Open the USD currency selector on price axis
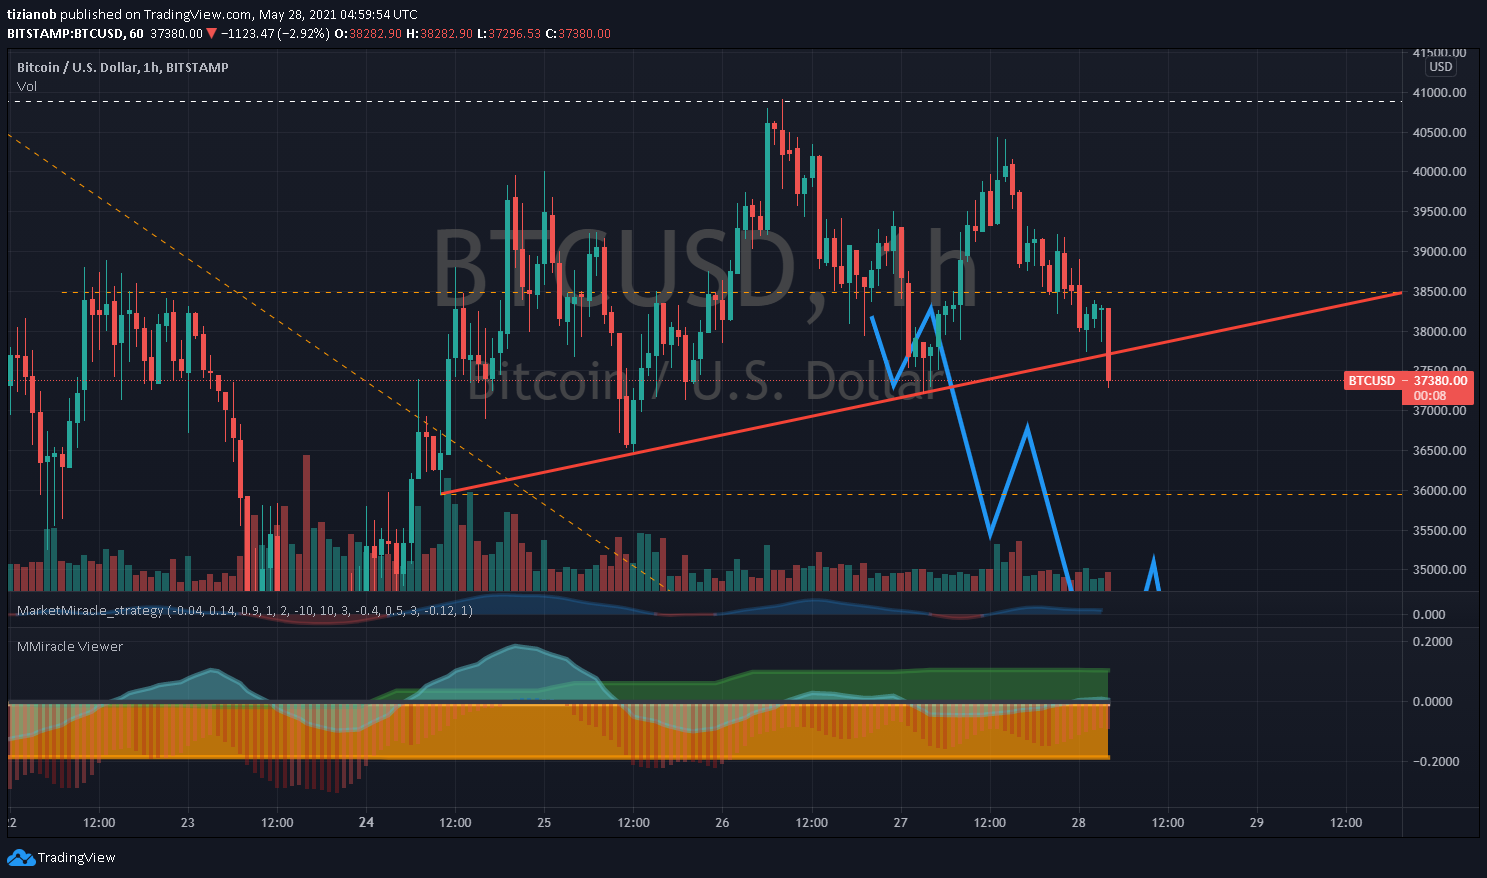1487x878 pixels. pyautogui.click(x=1440, y=67)
